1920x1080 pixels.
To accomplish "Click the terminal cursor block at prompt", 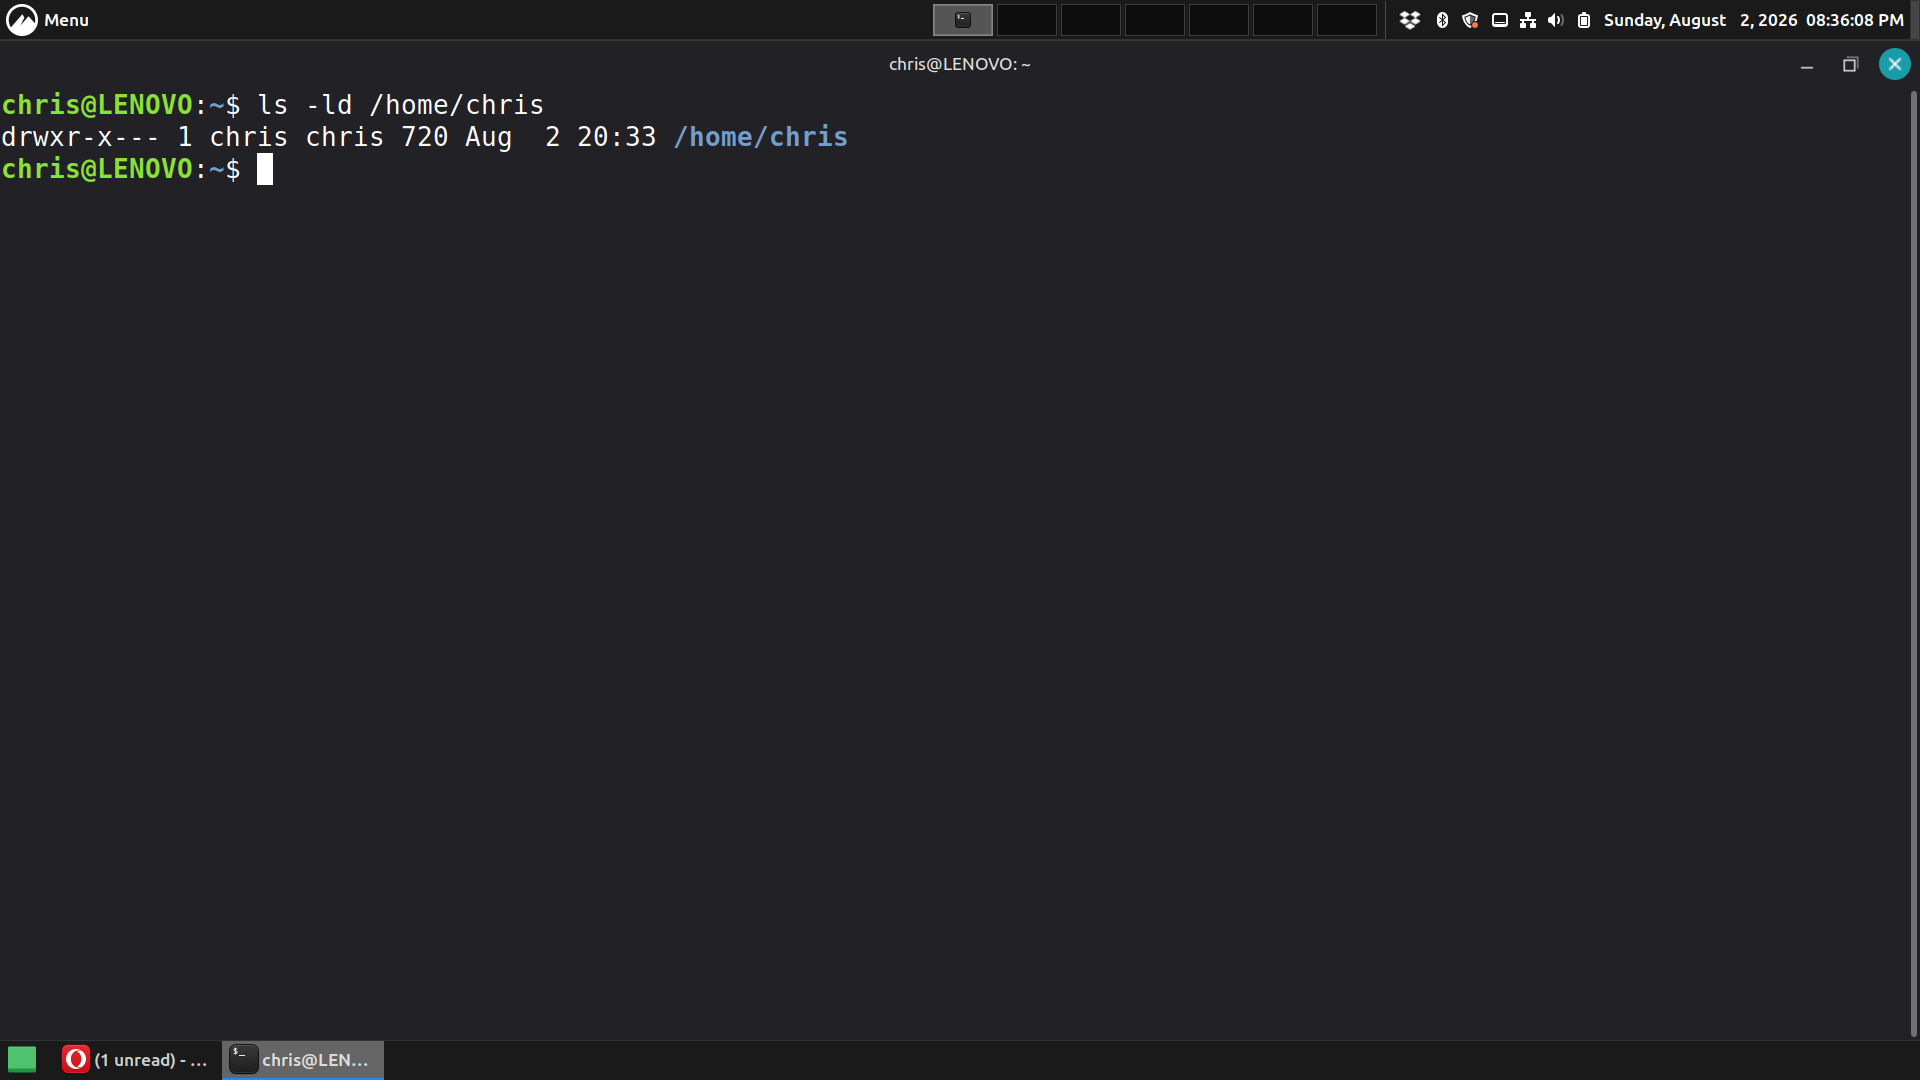I will coord(265,169).
